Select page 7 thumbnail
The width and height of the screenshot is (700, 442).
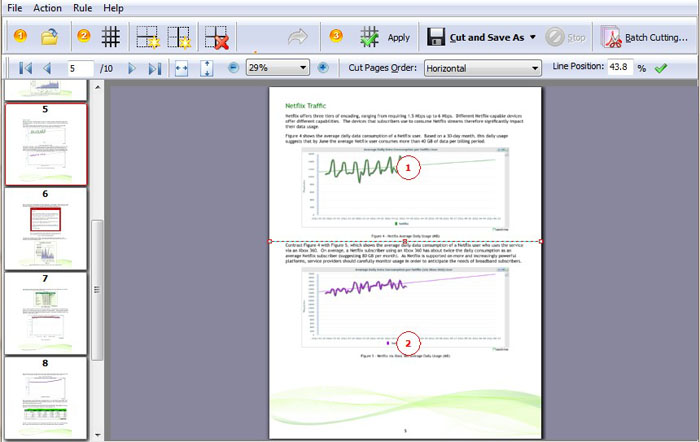pos(46,314)
